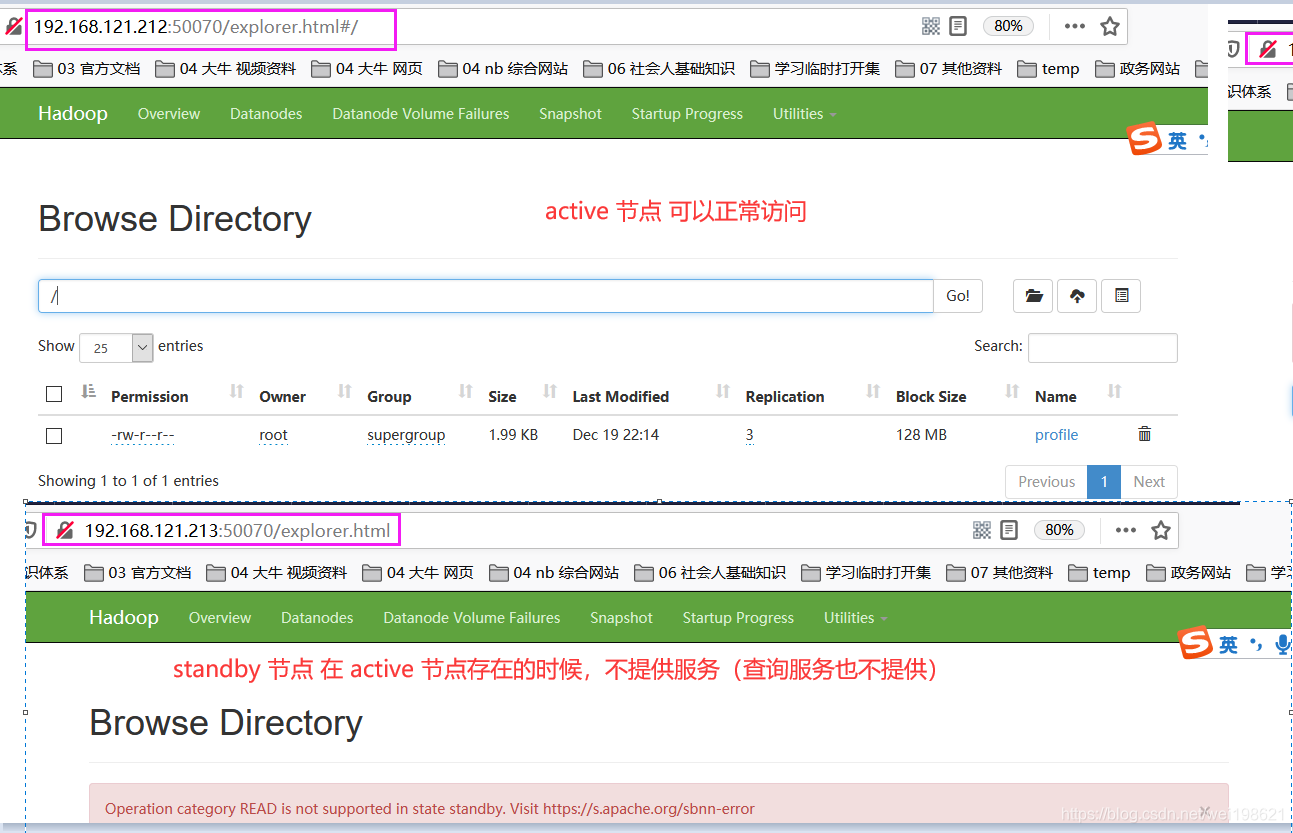Sort by the first column sort icon
The height and width of the screenshot is (833, 1293).
coord(89,391)
